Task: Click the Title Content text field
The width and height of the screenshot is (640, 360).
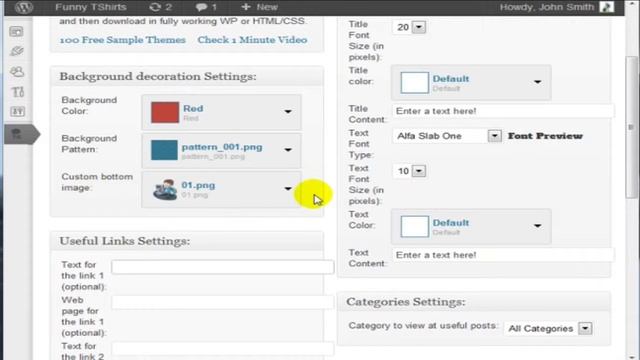Action: tap(503, 111)
